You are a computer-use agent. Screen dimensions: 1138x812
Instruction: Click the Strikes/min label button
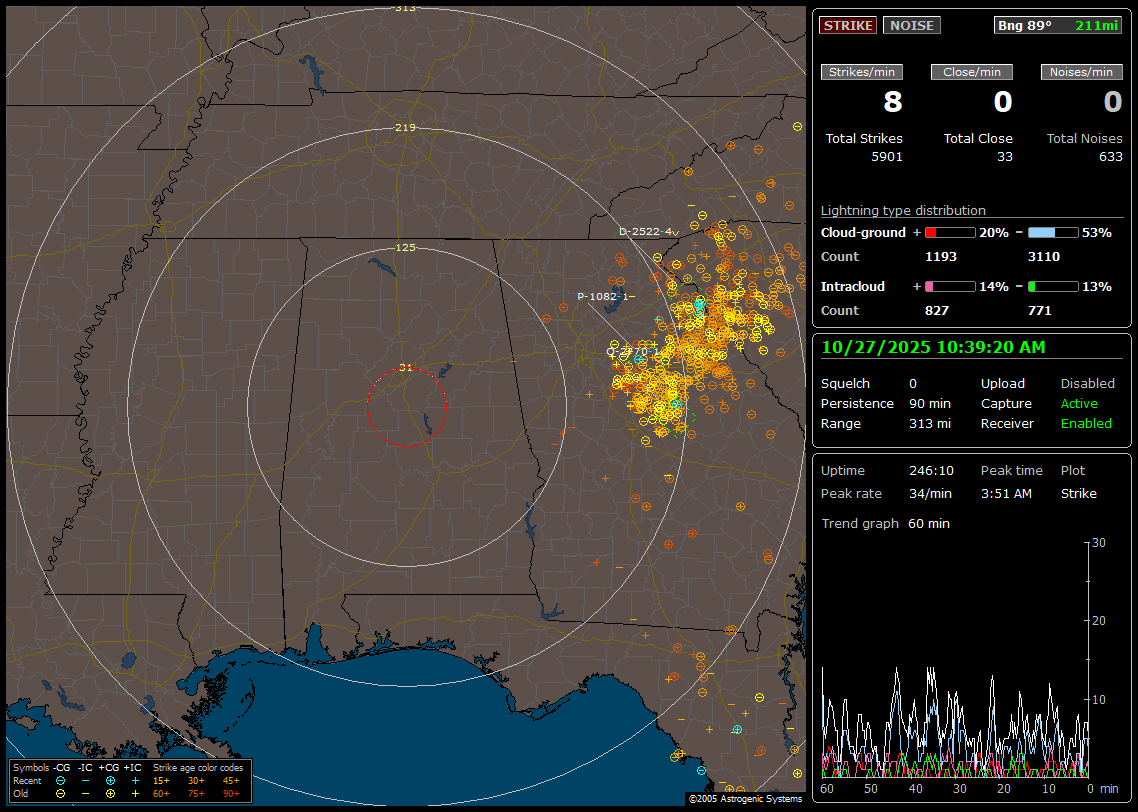862,72
